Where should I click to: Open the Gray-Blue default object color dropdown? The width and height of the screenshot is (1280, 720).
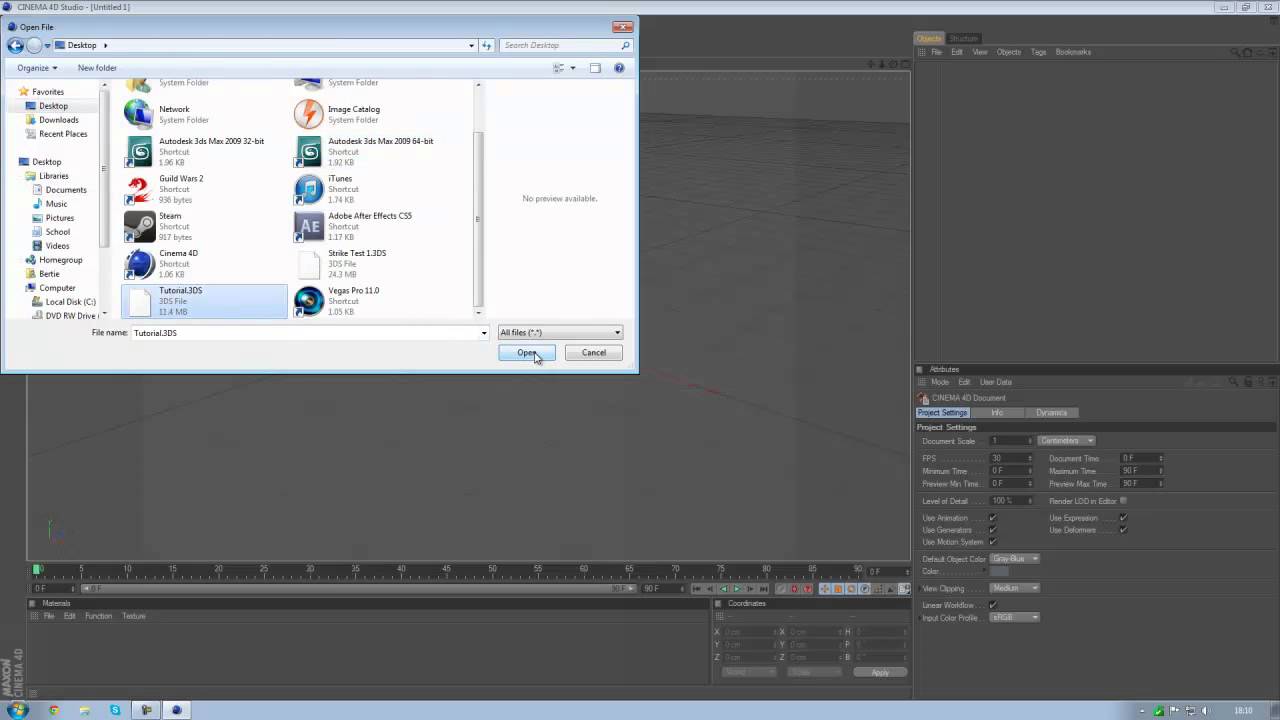coord(1015,559)
